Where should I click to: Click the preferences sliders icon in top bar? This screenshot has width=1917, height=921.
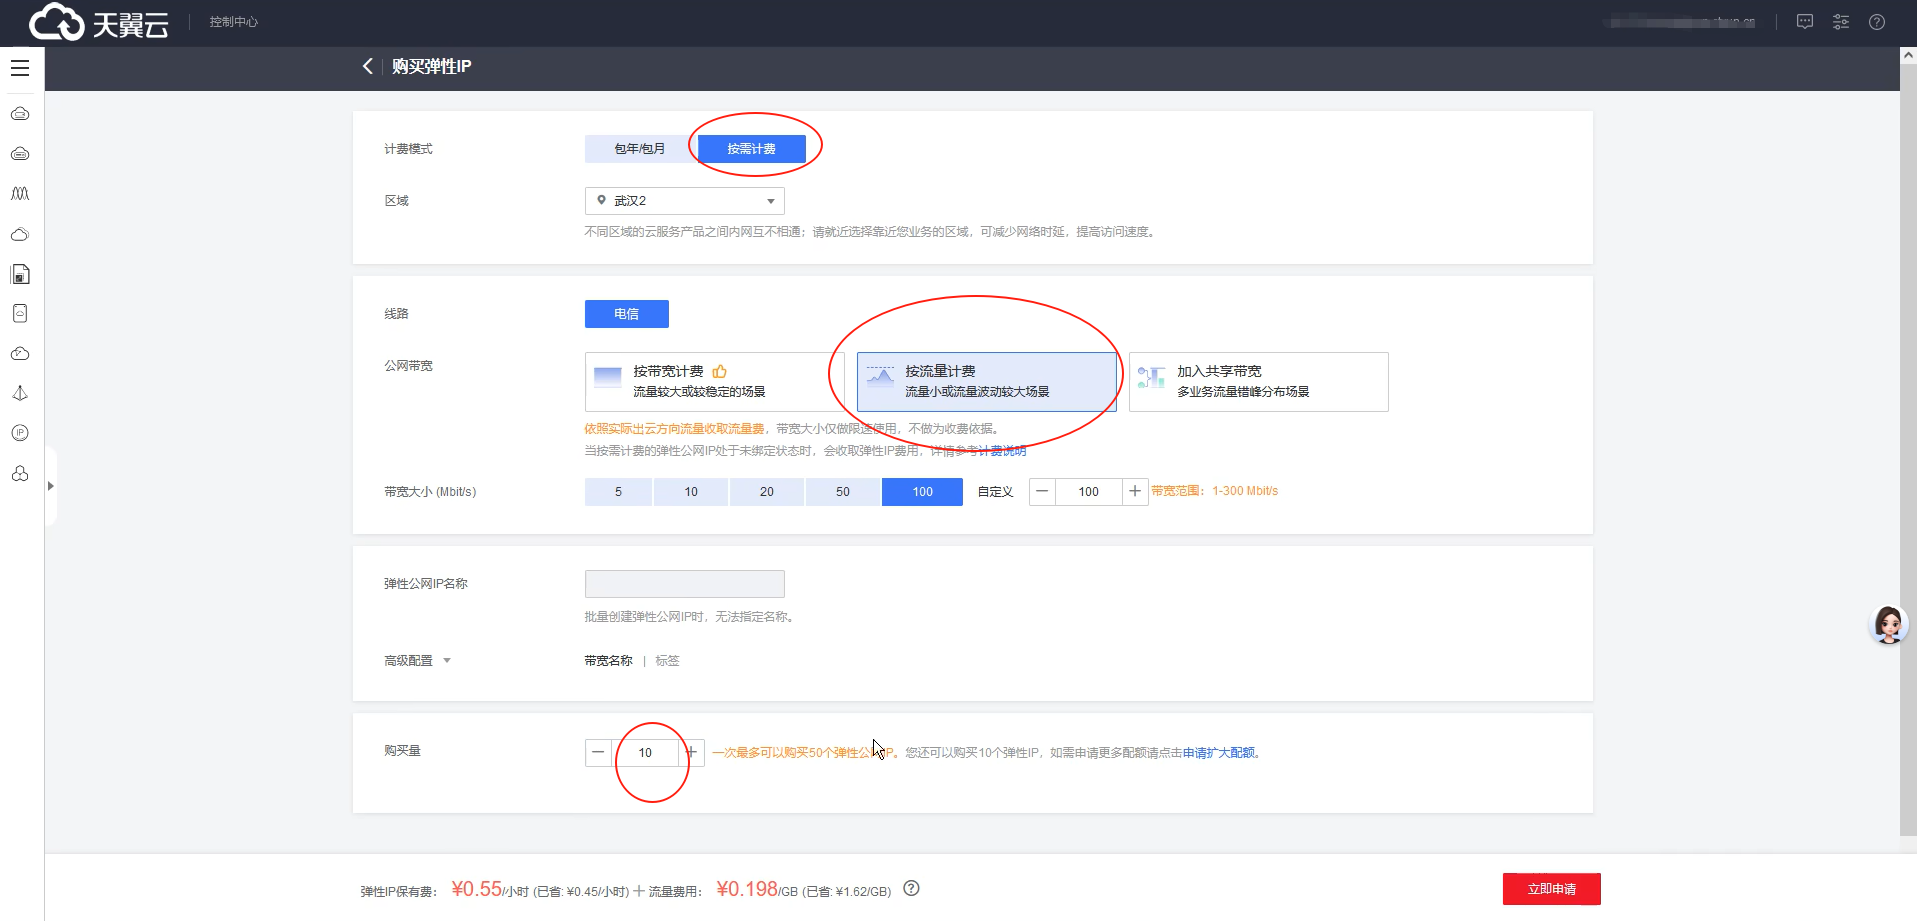[1841, 22]
